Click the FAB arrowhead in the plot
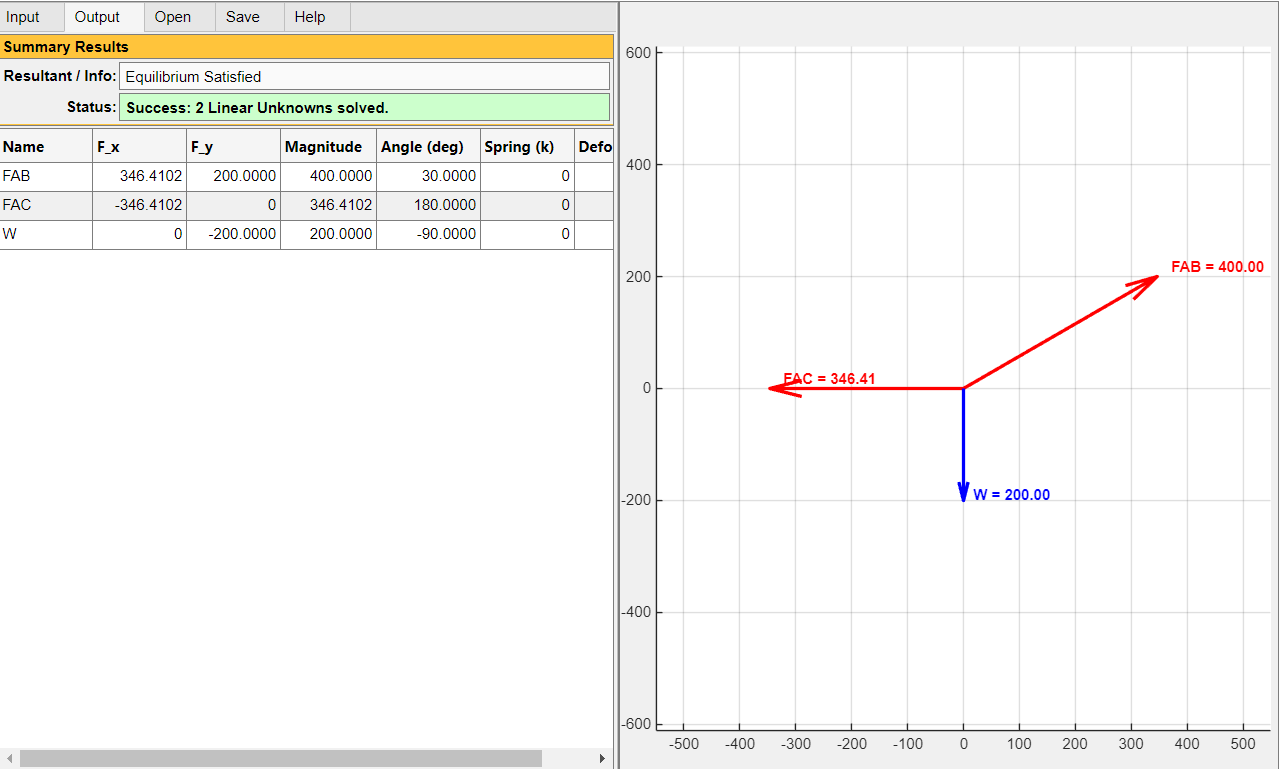 [1145, 284]
